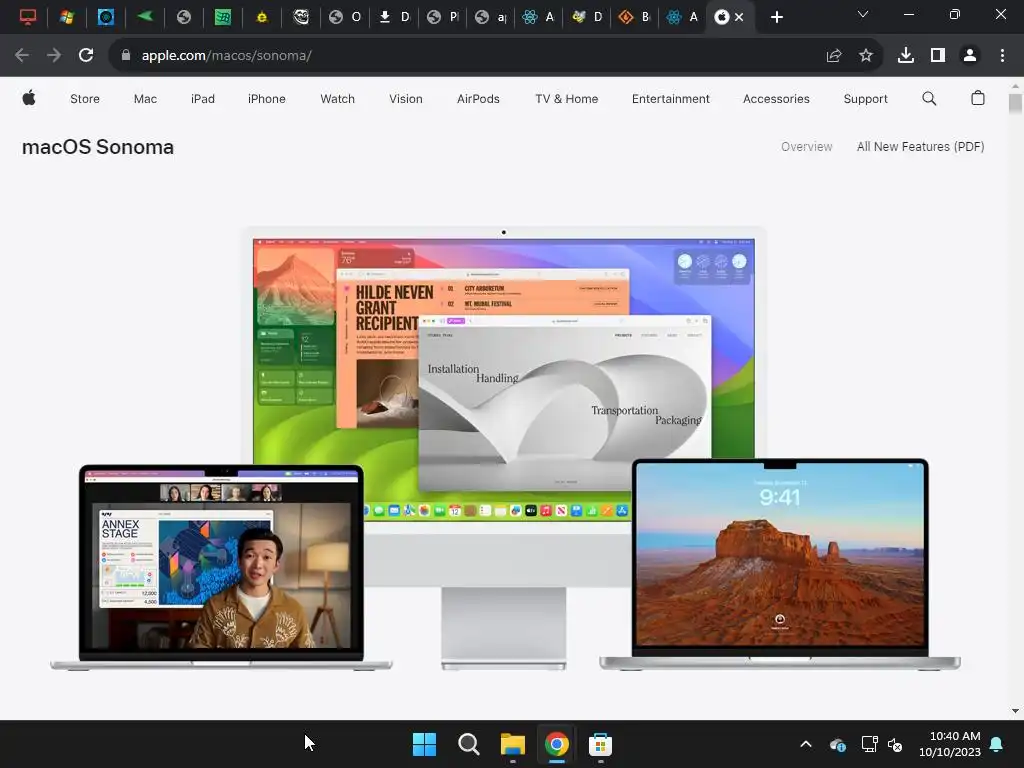Share this page via the share icon
The height and width of the screenshot is (768, 1024).
point(833,56)
